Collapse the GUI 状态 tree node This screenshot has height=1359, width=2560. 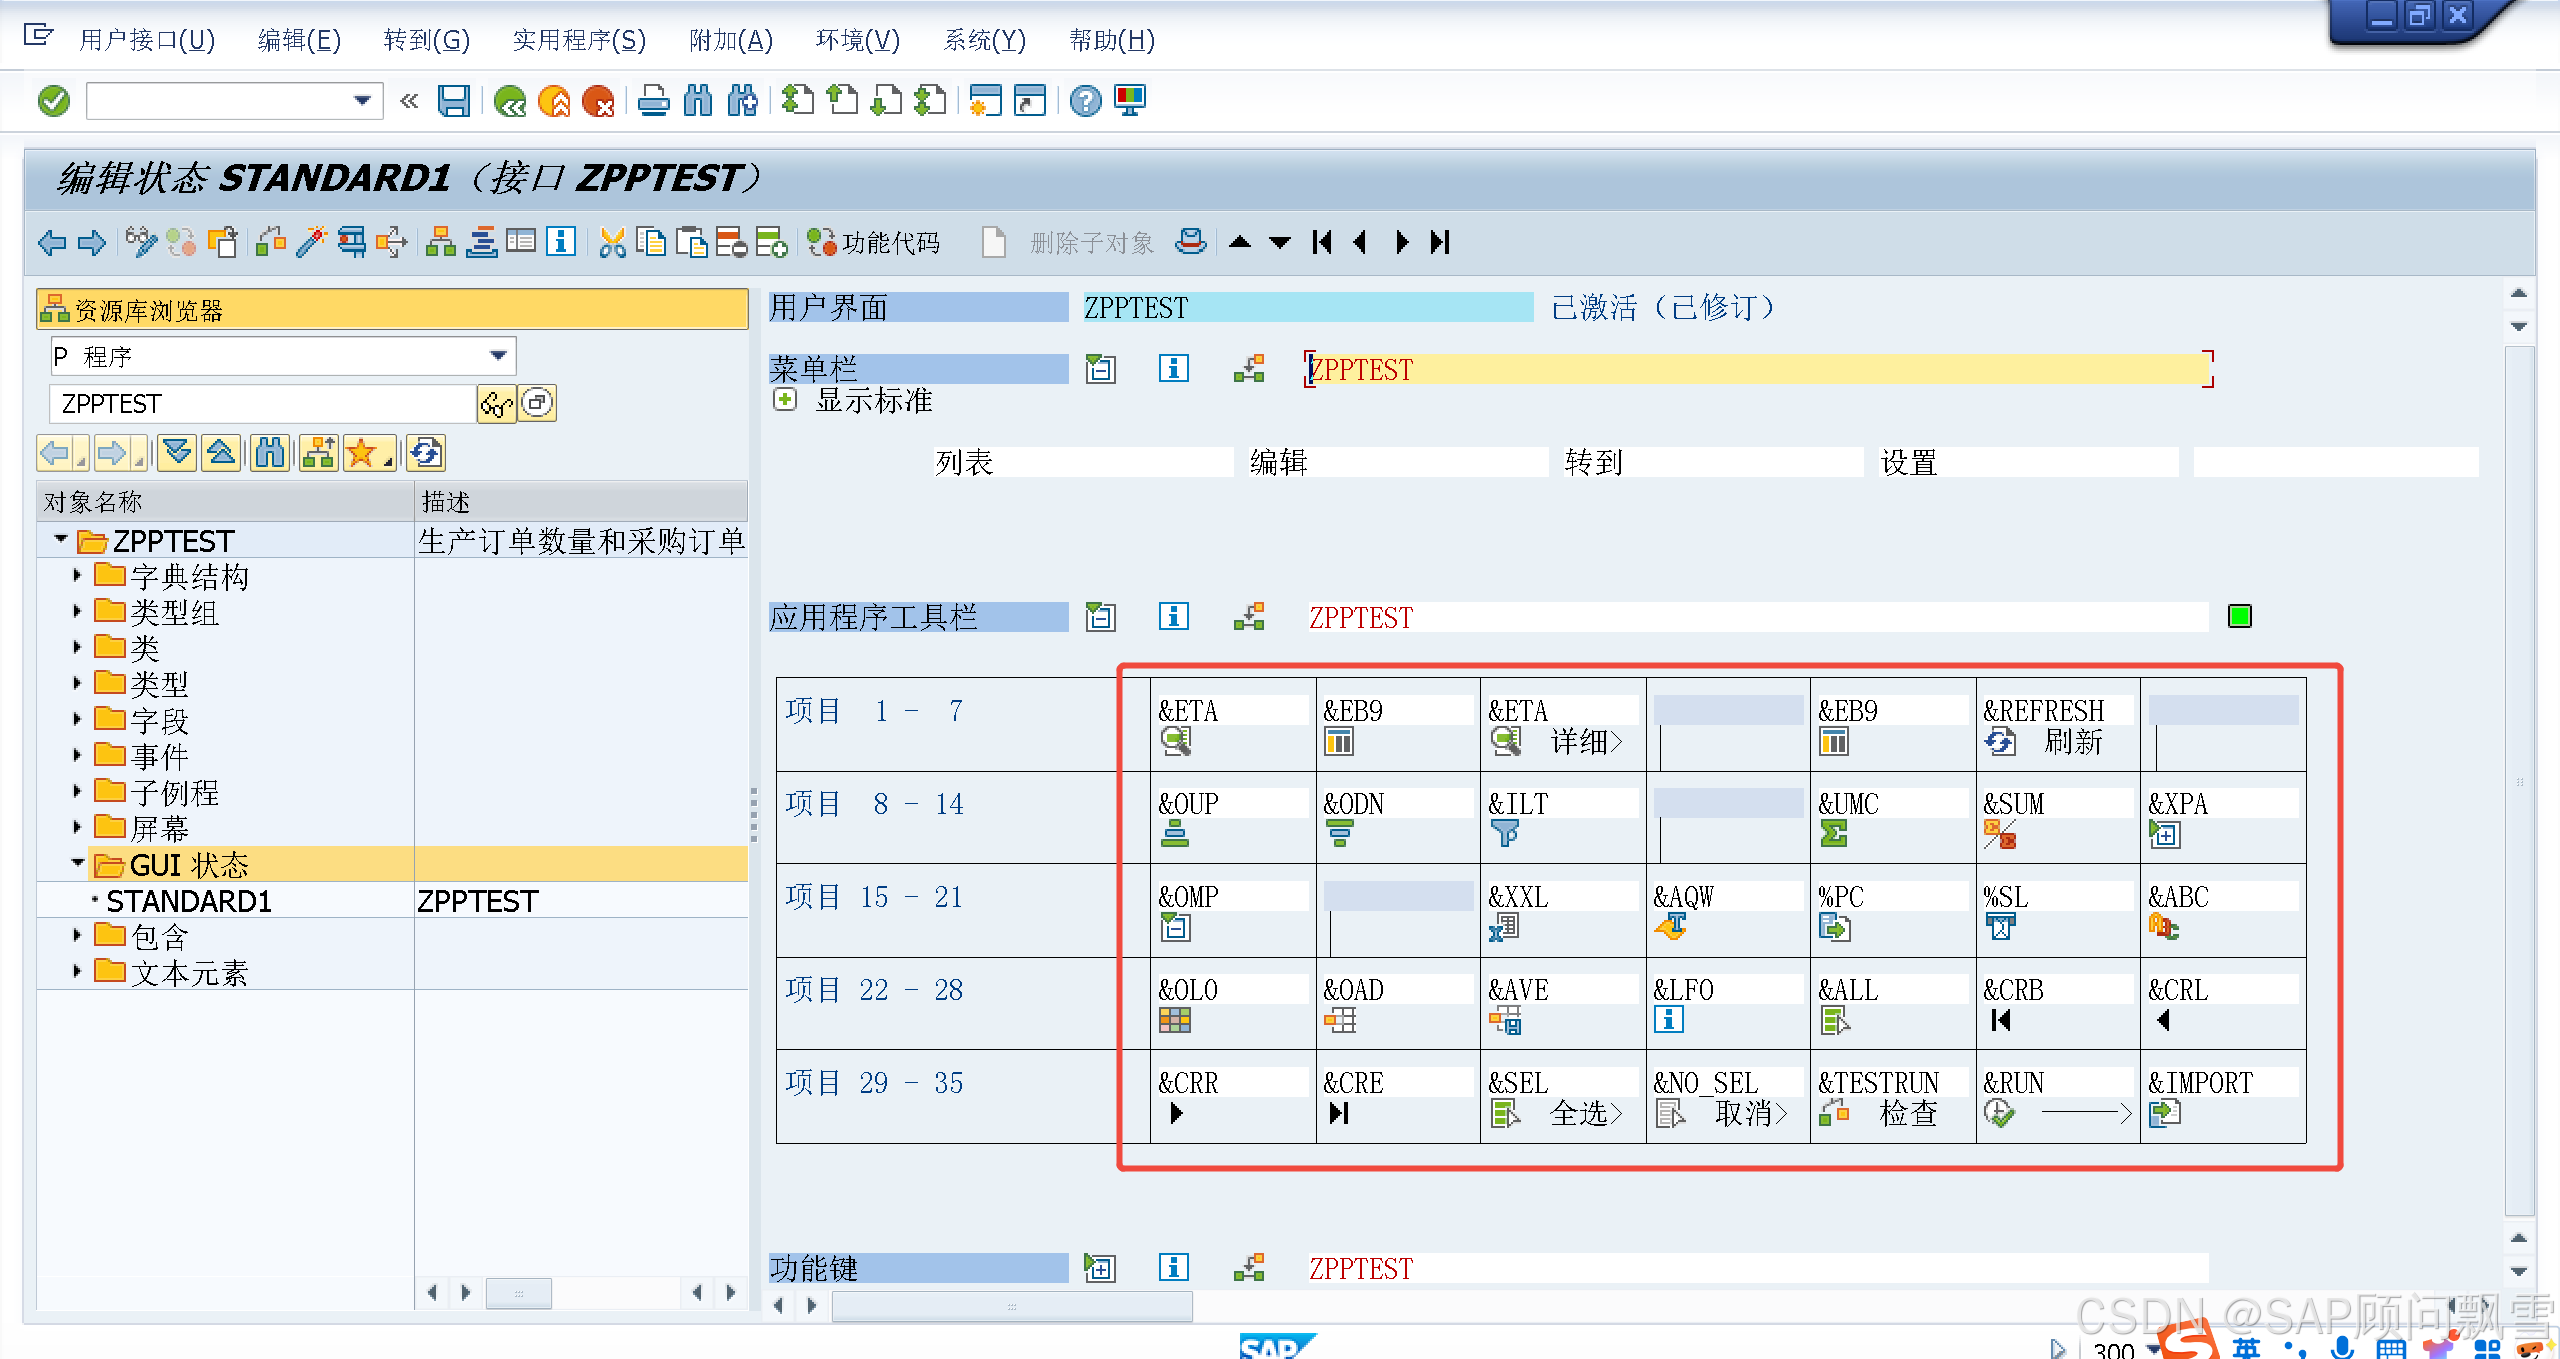coord(78,863)
